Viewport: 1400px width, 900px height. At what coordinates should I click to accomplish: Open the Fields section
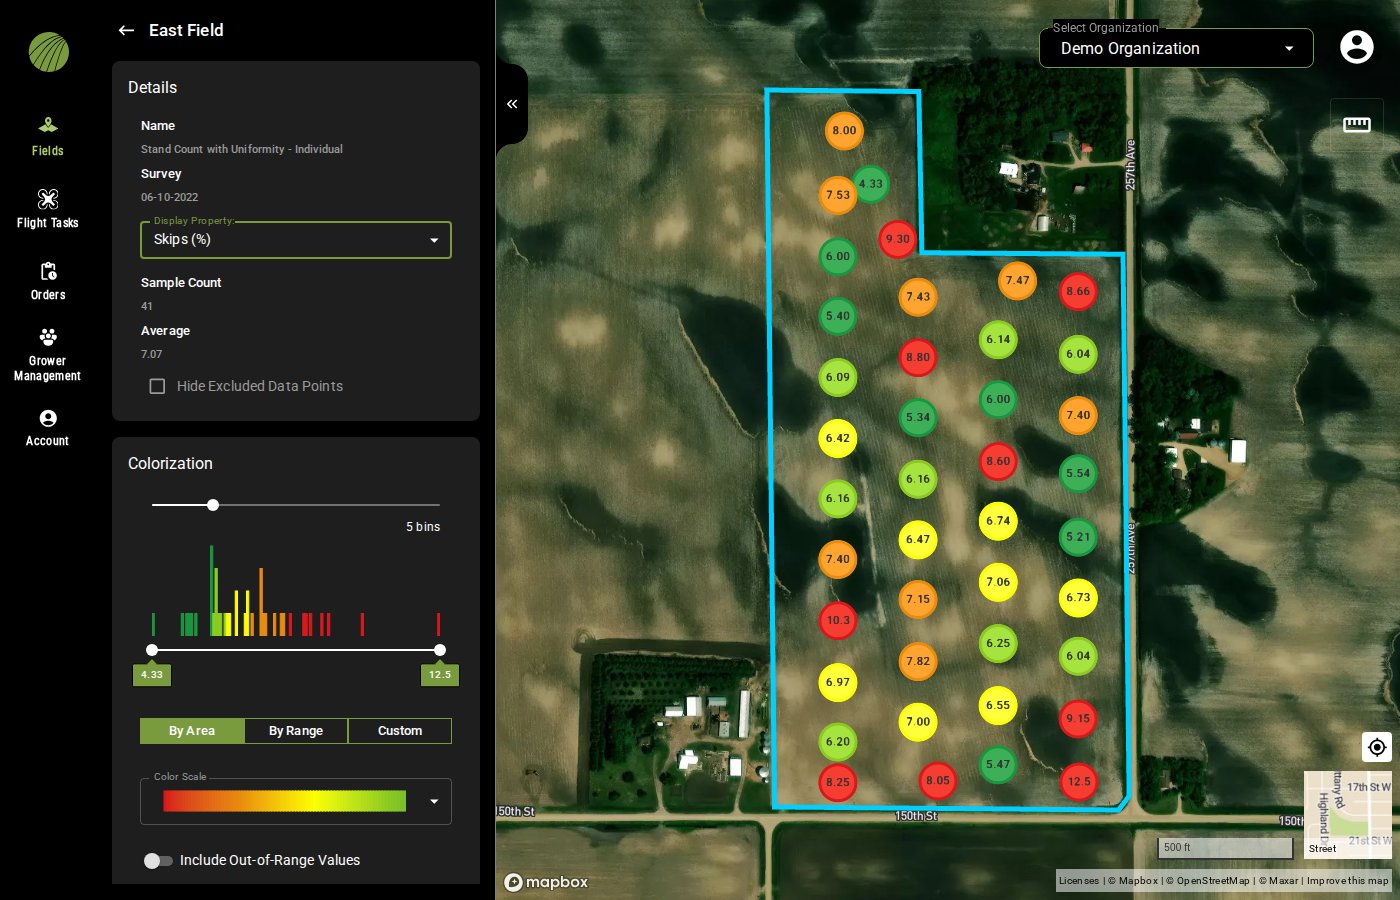(x=47, y=137)
